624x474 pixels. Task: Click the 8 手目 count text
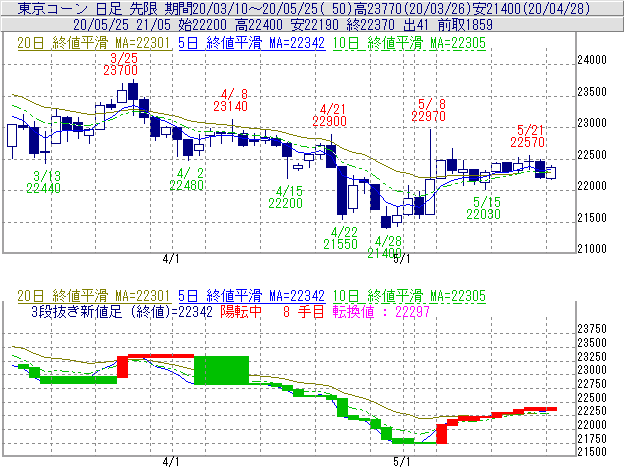tap(304, 312)
